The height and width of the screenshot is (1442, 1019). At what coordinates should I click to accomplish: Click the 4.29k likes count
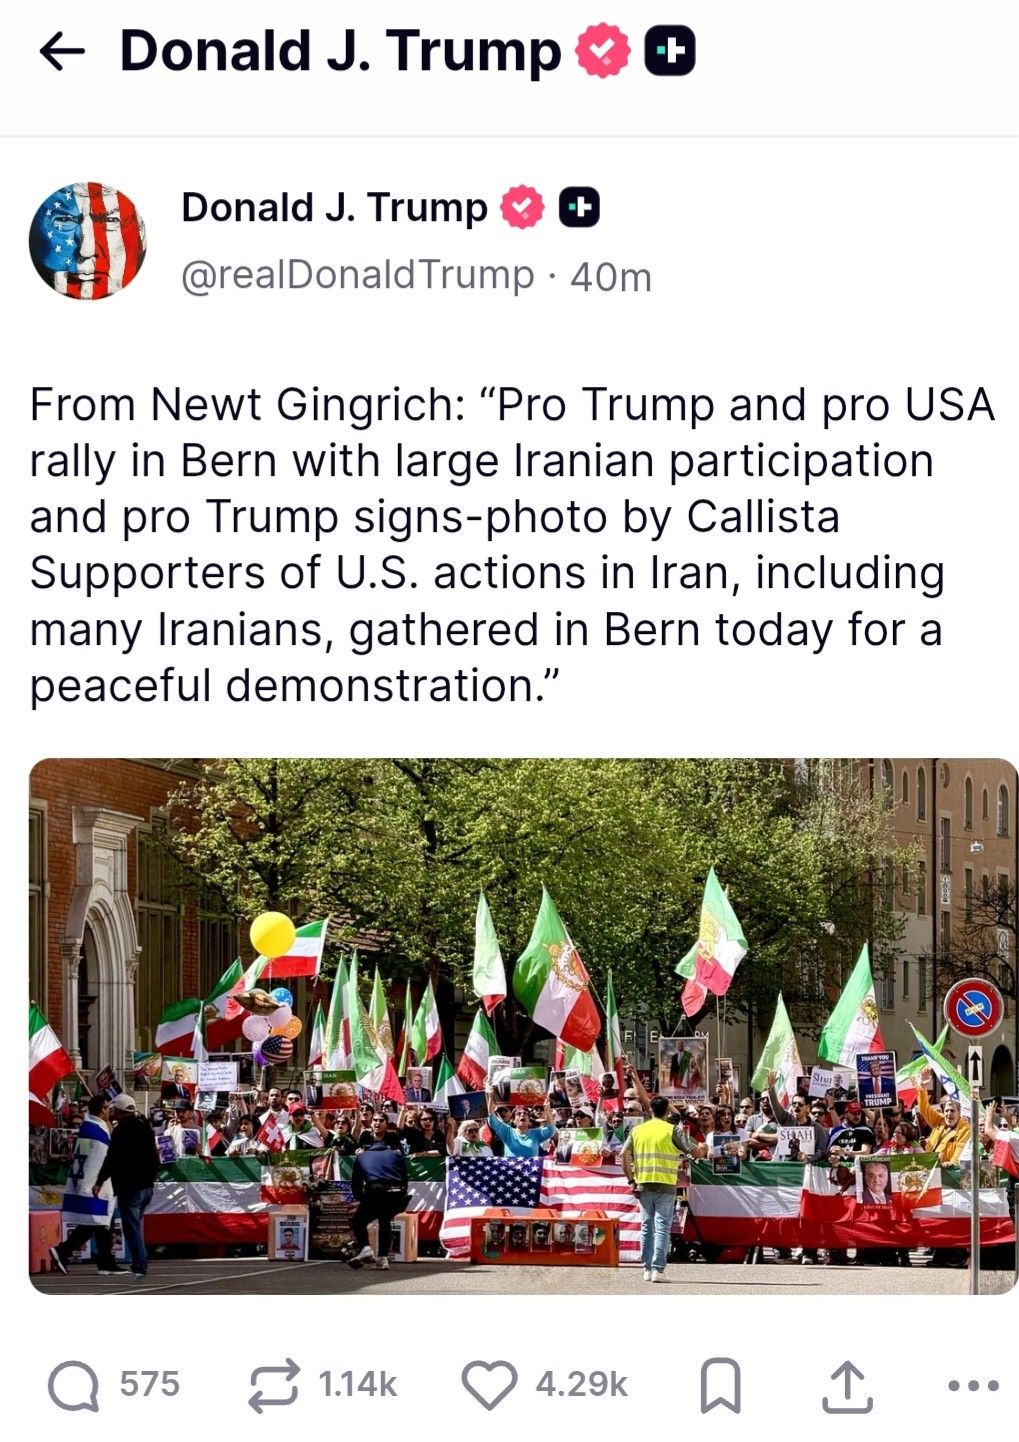581,1385
